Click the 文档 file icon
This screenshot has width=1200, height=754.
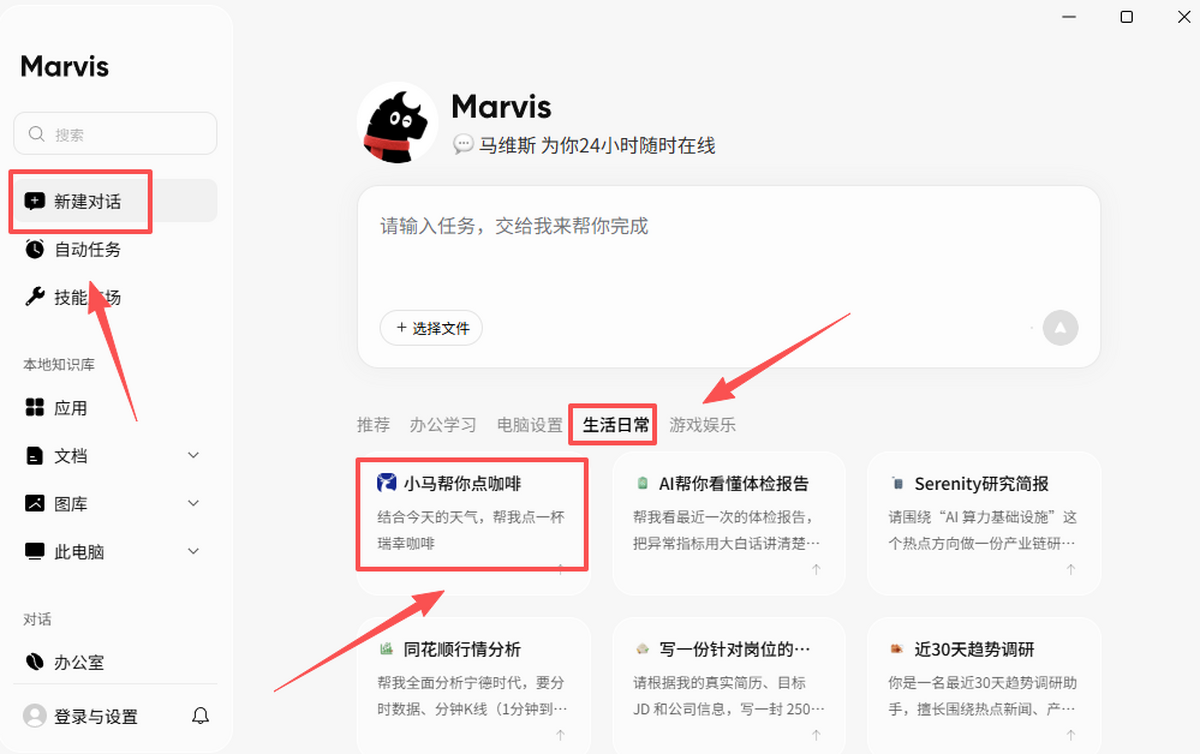[35, 456]
